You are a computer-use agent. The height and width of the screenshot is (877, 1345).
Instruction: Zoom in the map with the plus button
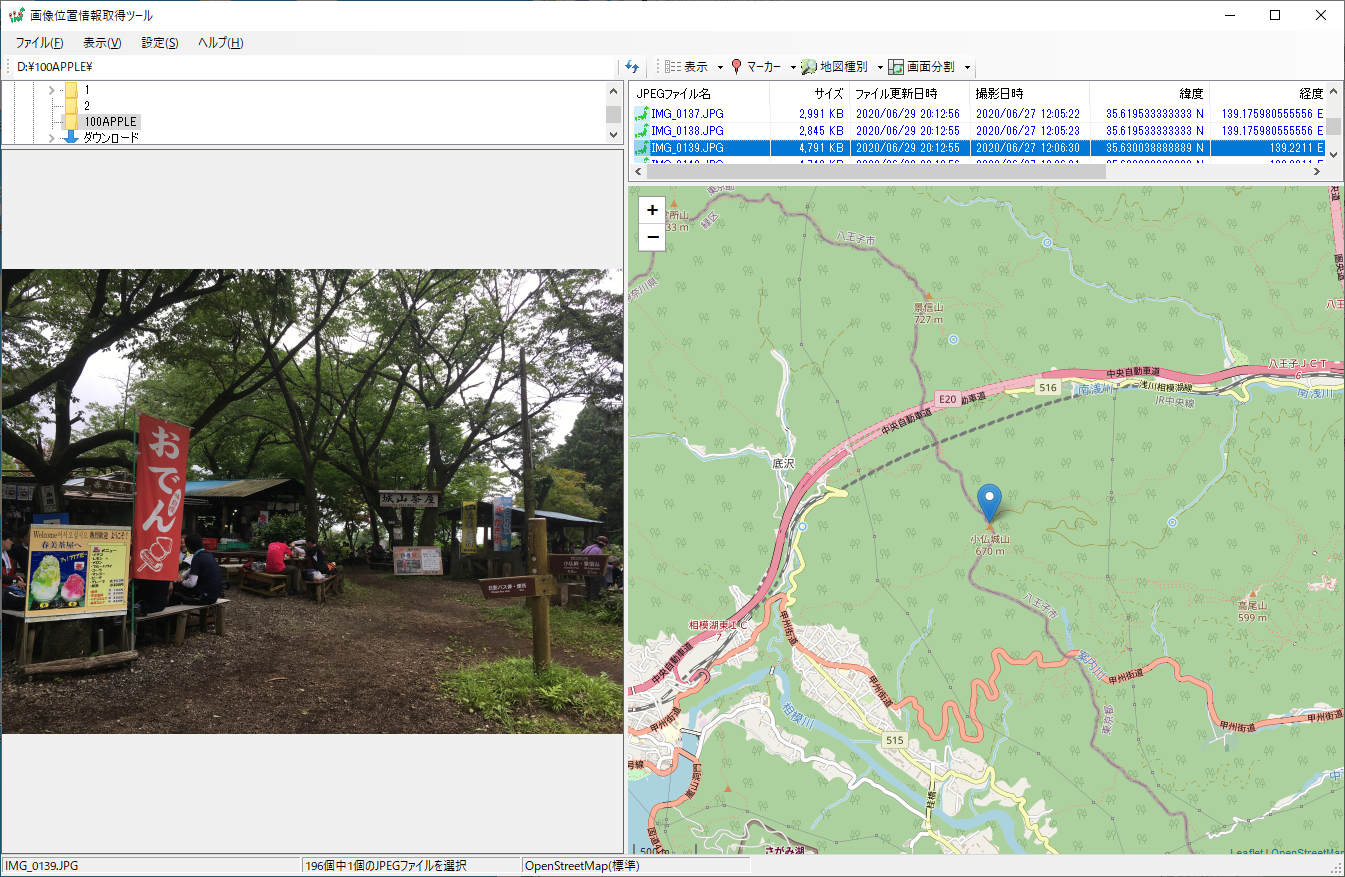(x=652, y=210)
